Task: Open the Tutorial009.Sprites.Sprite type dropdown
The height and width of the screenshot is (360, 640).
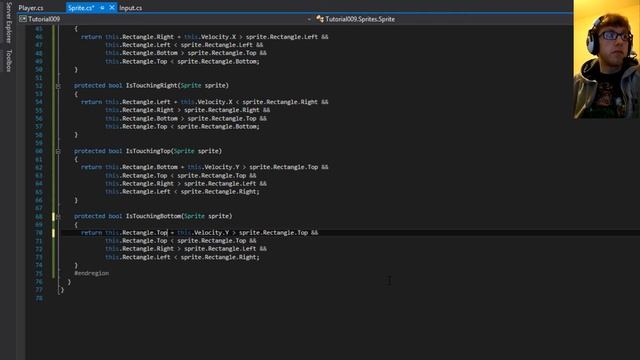Action: coord(360,19)
